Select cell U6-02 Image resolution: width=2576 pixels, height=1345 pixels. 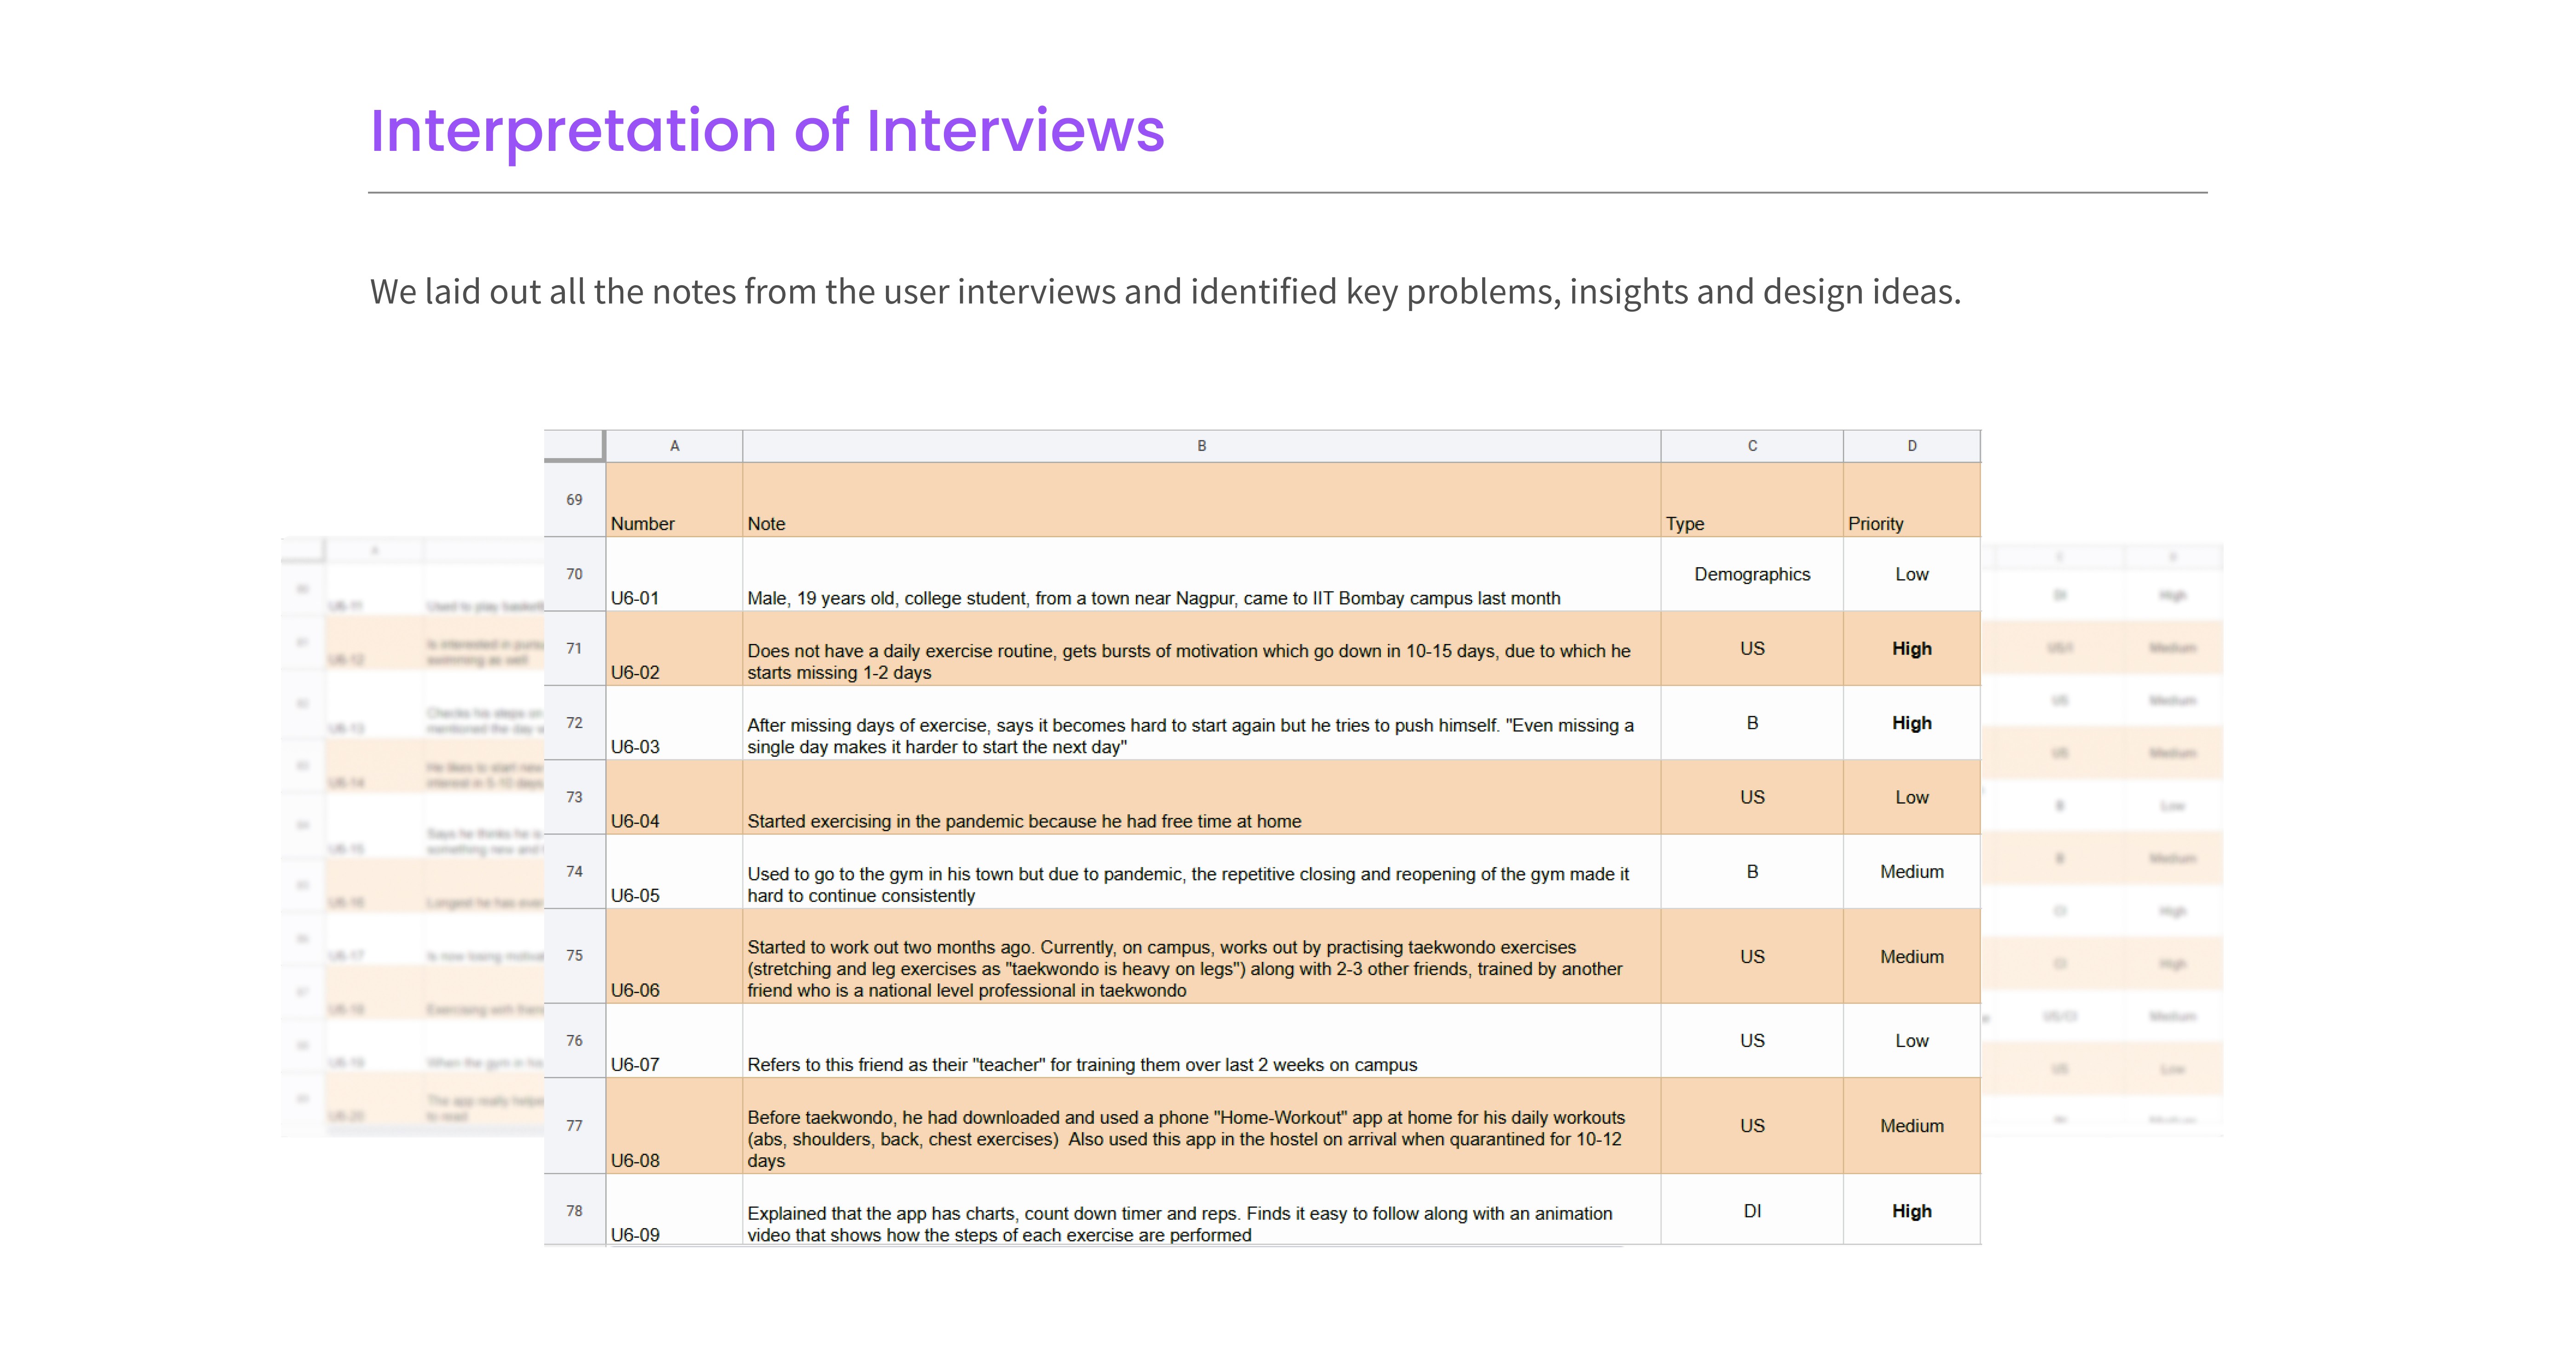tap(674, 648)
